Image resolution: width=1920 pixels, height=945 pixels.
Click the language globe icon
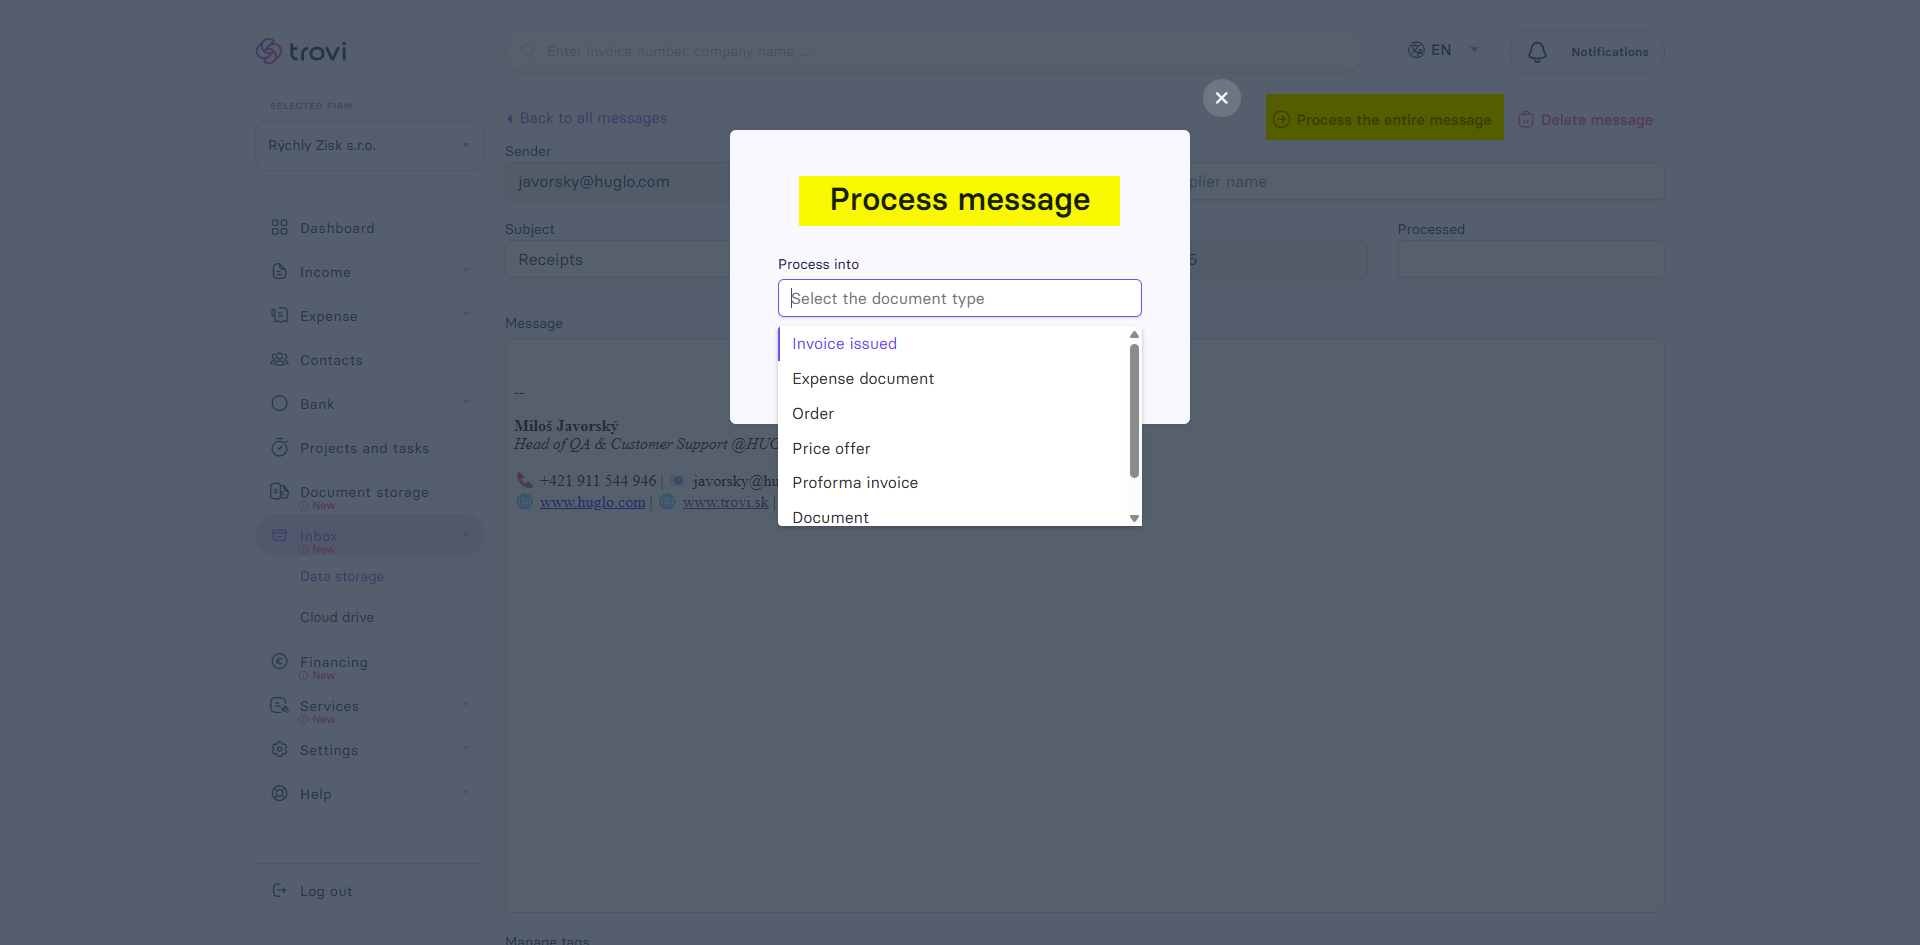pyautogui.click(x=1416, y=50)
